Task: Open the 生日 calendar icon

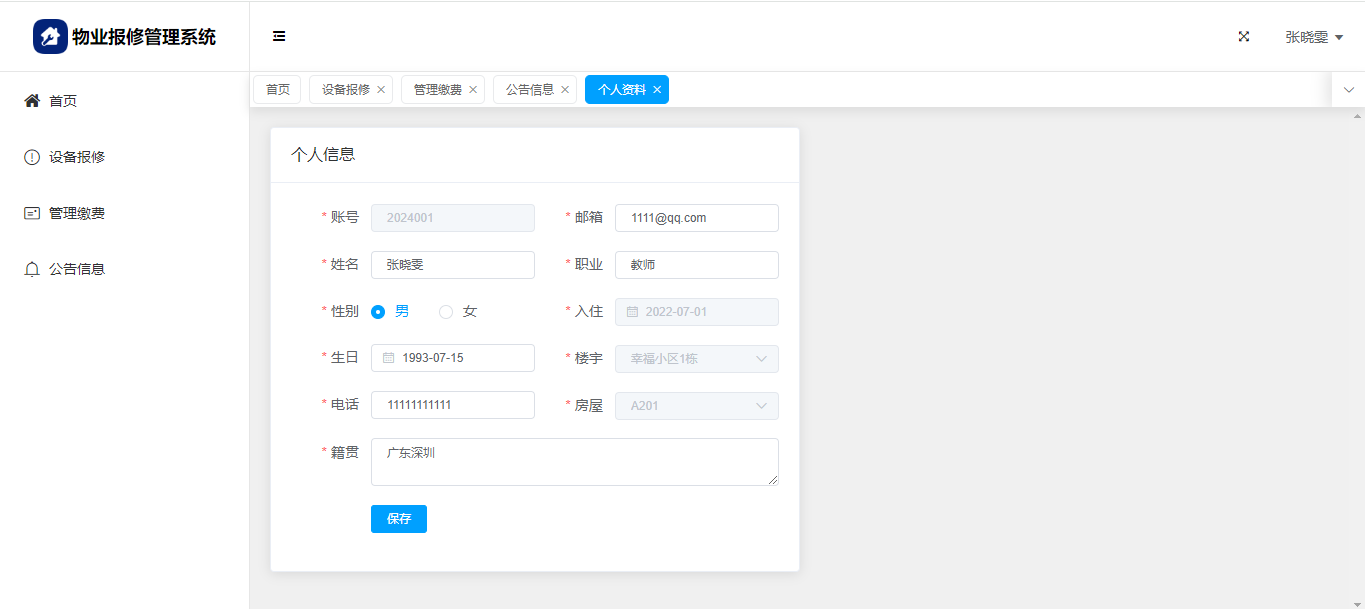Action: click(388, 358)
